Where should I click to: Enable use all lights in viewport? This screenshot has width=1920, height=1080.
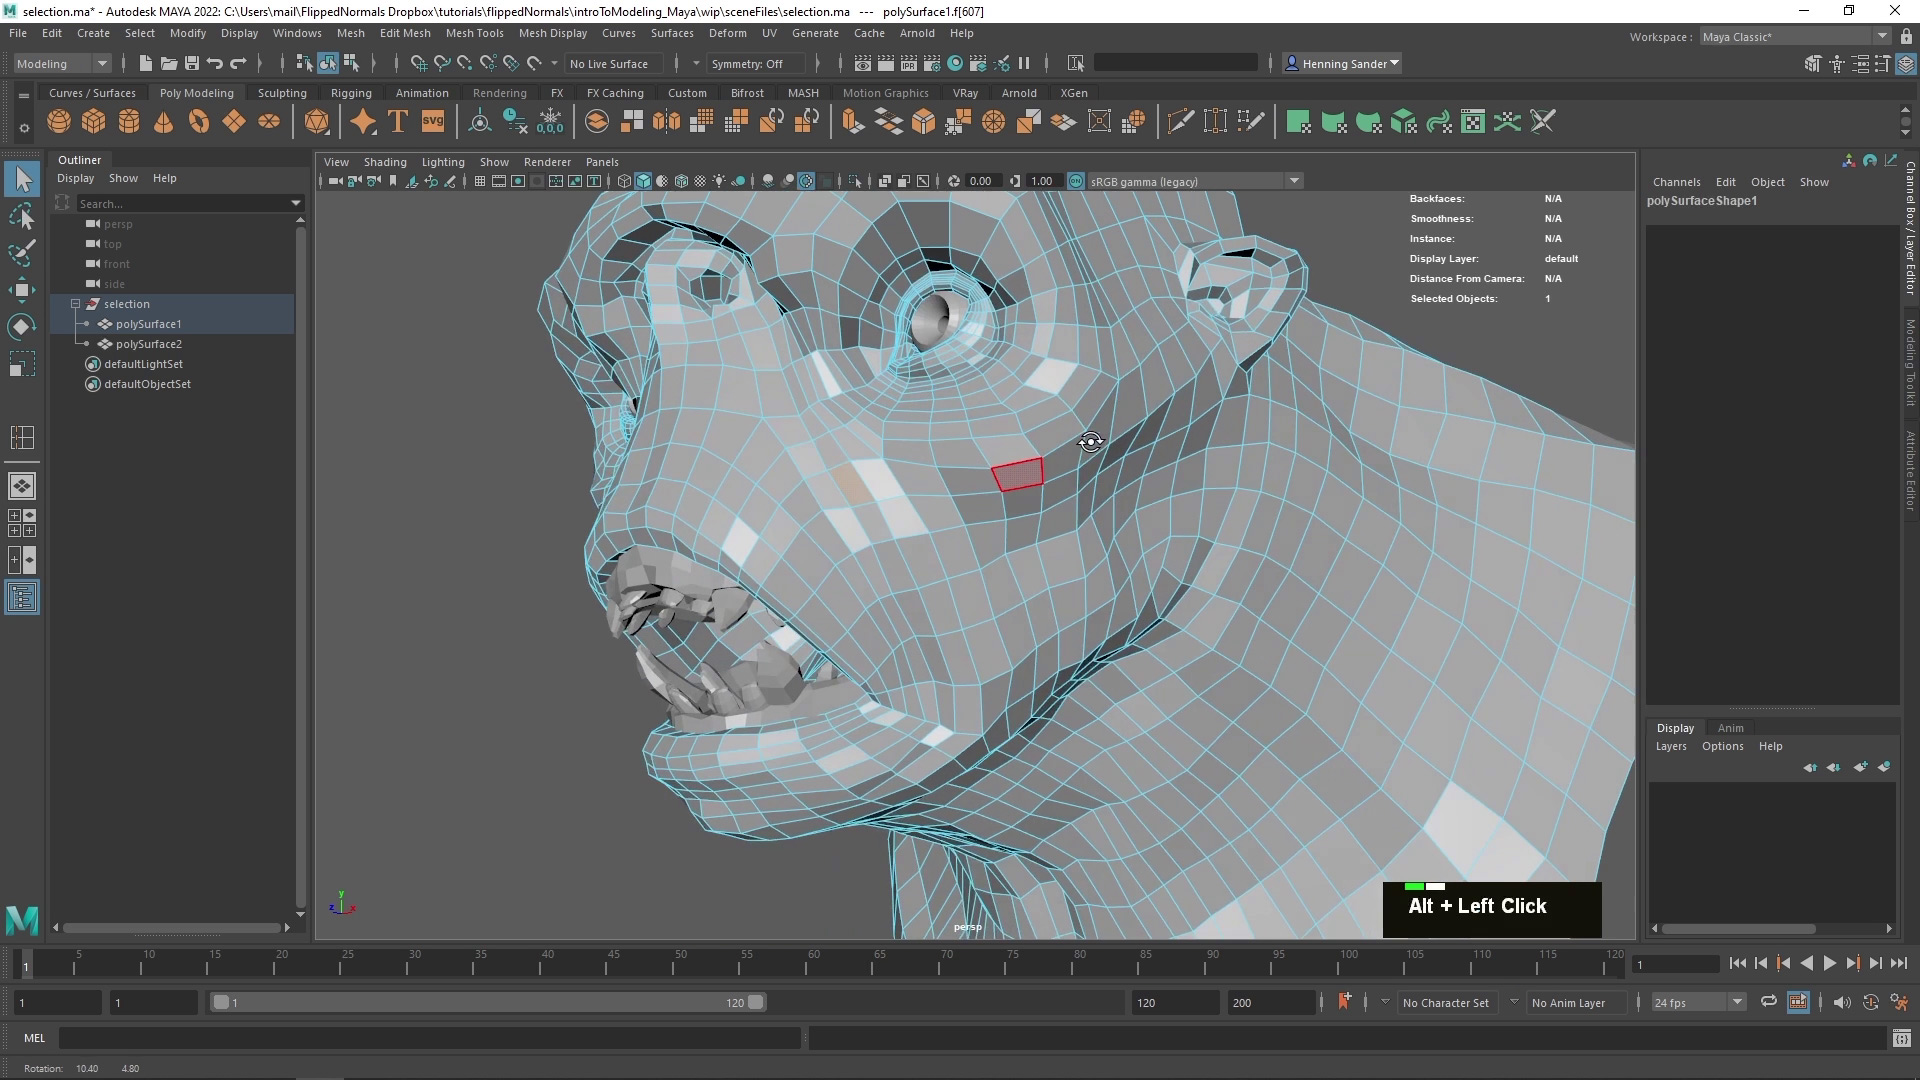tap(720, 181)
